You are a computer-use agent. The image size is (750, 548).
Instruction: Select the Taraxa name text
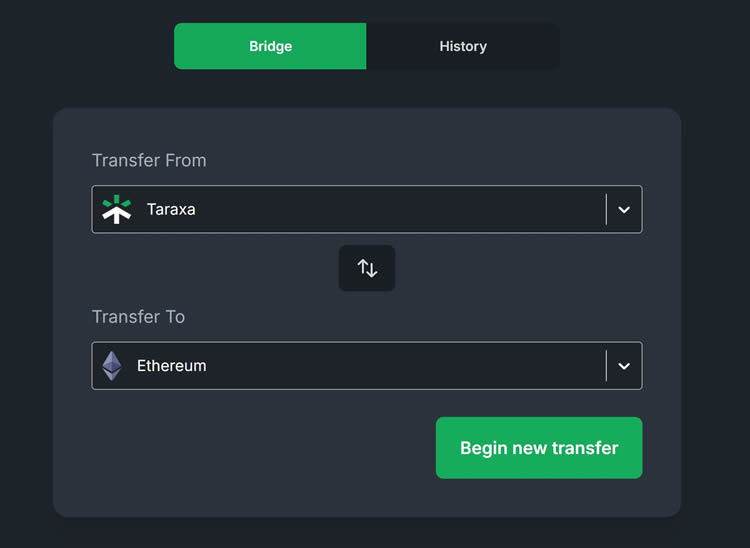pos(171,210)
